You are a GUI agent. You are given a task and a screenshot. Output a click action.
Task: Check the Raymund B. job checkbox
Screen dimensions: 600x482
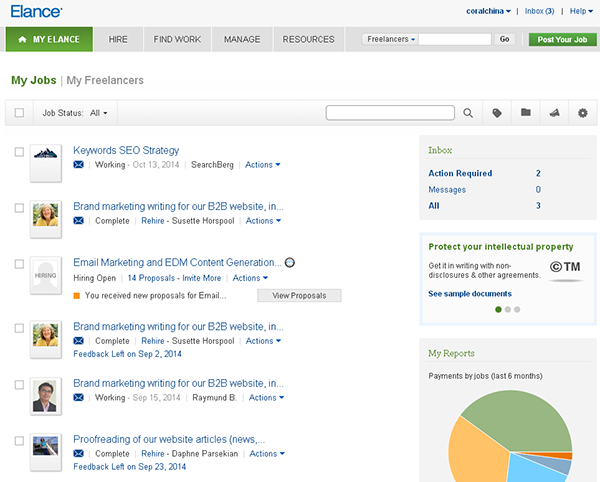19,384
